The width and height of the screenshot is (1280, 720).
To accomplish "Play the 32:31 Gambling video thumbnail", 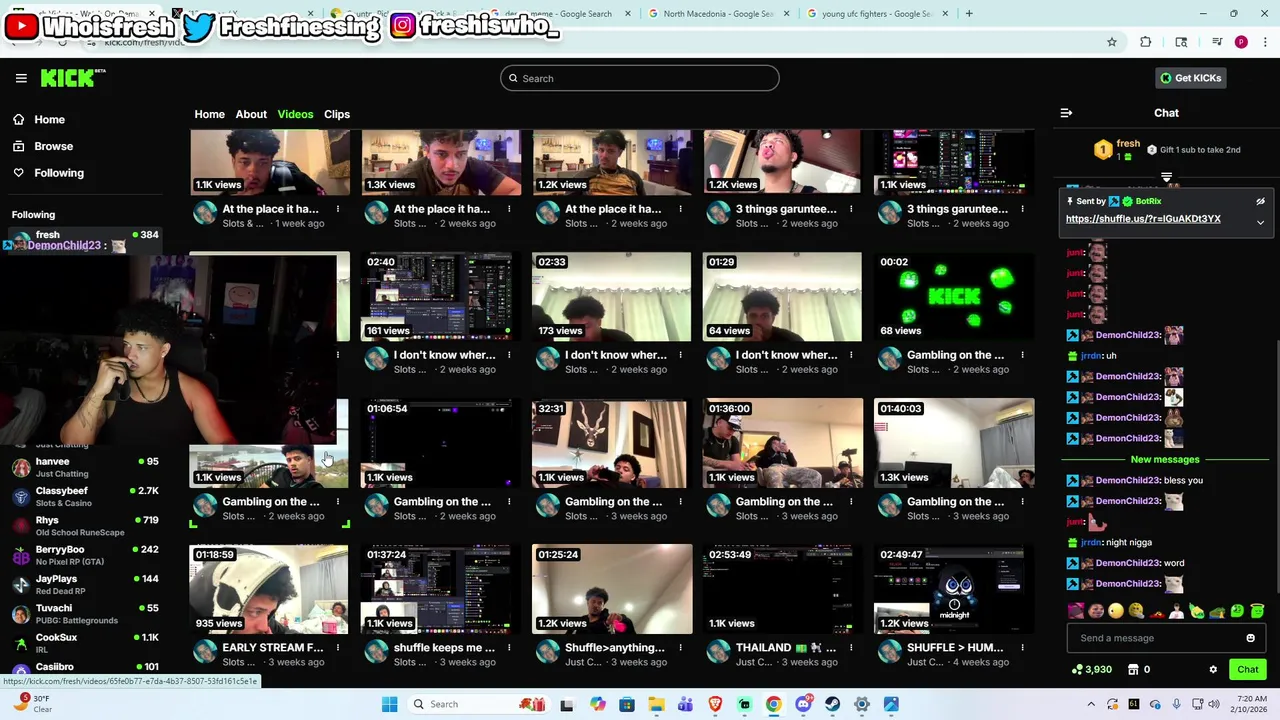I will coord(611,443).
